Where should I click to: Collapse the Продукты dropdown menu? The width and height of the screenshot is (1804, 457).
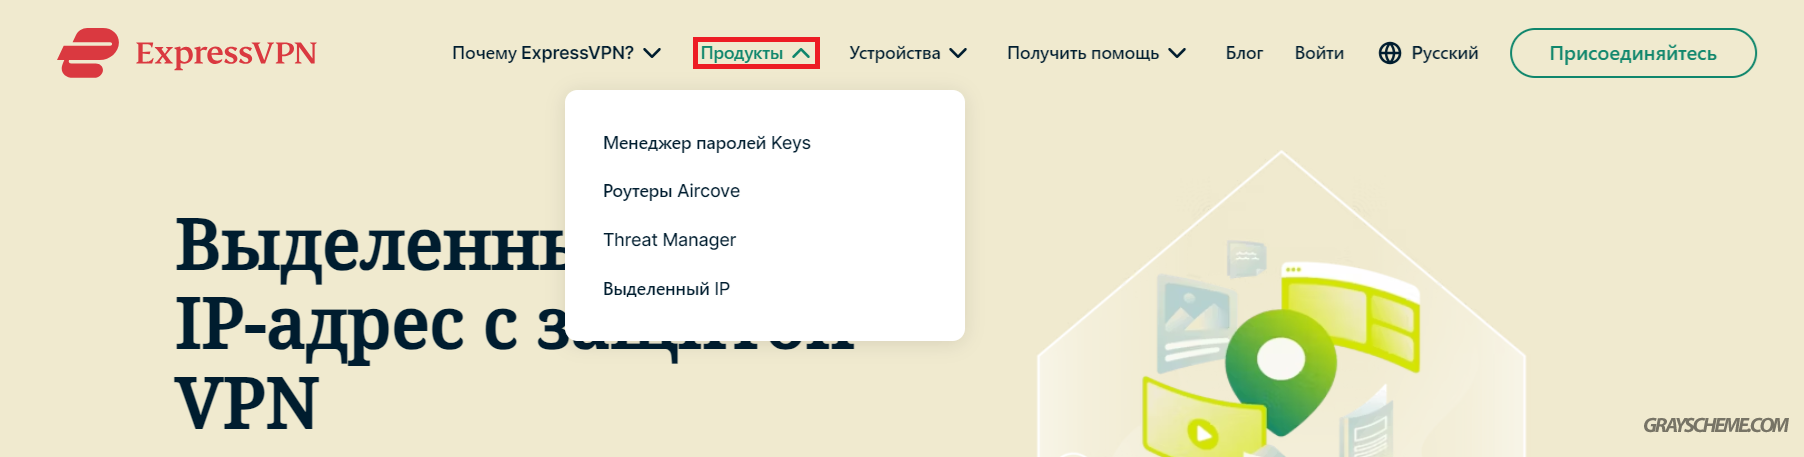coord(756,53)
